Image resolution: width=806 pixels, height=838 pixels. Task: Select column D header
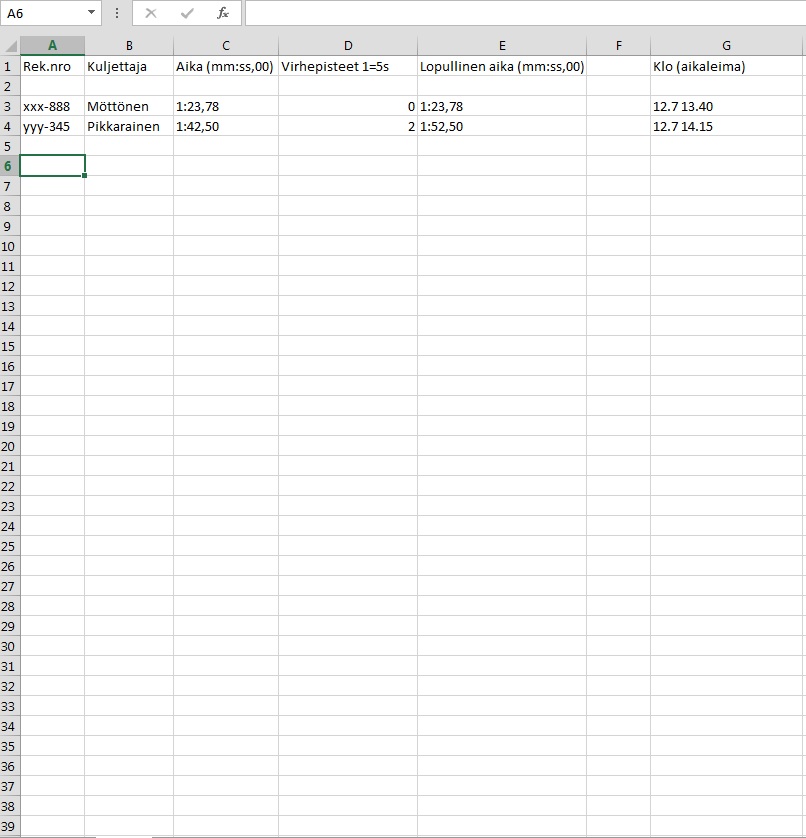click(x=348, y=46)
